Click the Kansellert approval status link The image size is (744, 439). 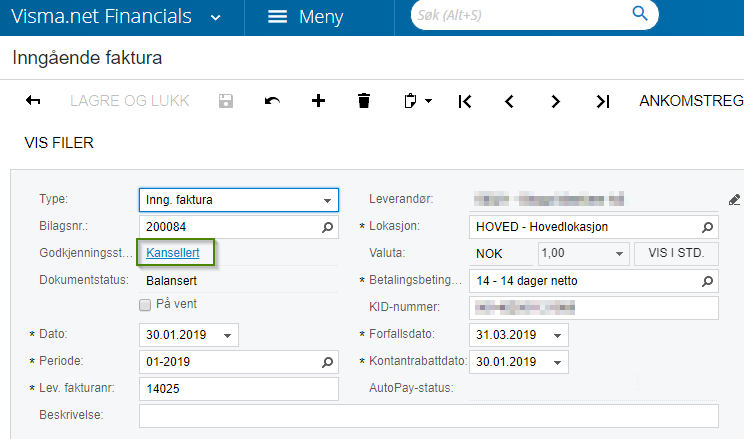pos(173,253)
